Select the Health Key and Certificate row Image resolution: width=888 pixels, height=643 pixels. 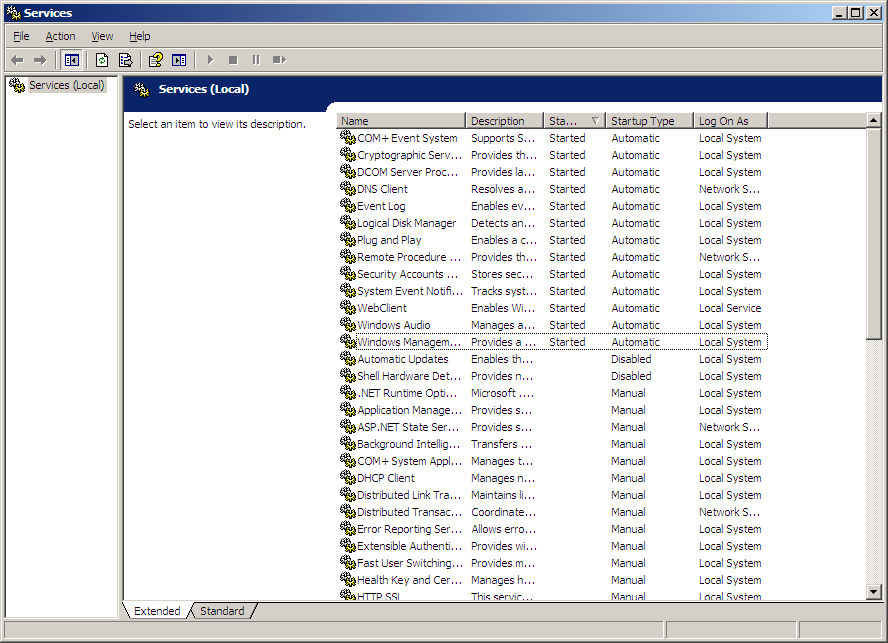[x=553, y=580]
